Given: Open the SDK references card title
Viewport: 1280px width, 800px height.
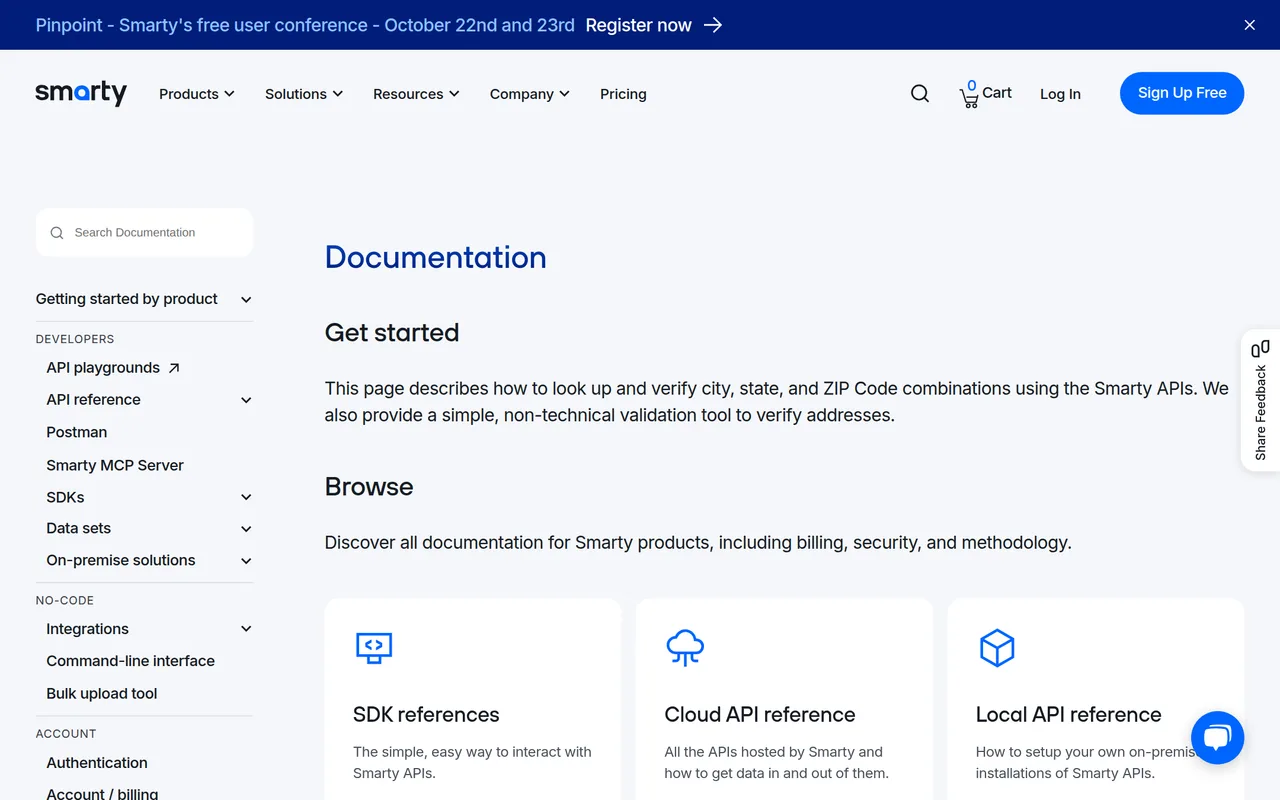Looking at the screenshot, I should tap(426, 715).
